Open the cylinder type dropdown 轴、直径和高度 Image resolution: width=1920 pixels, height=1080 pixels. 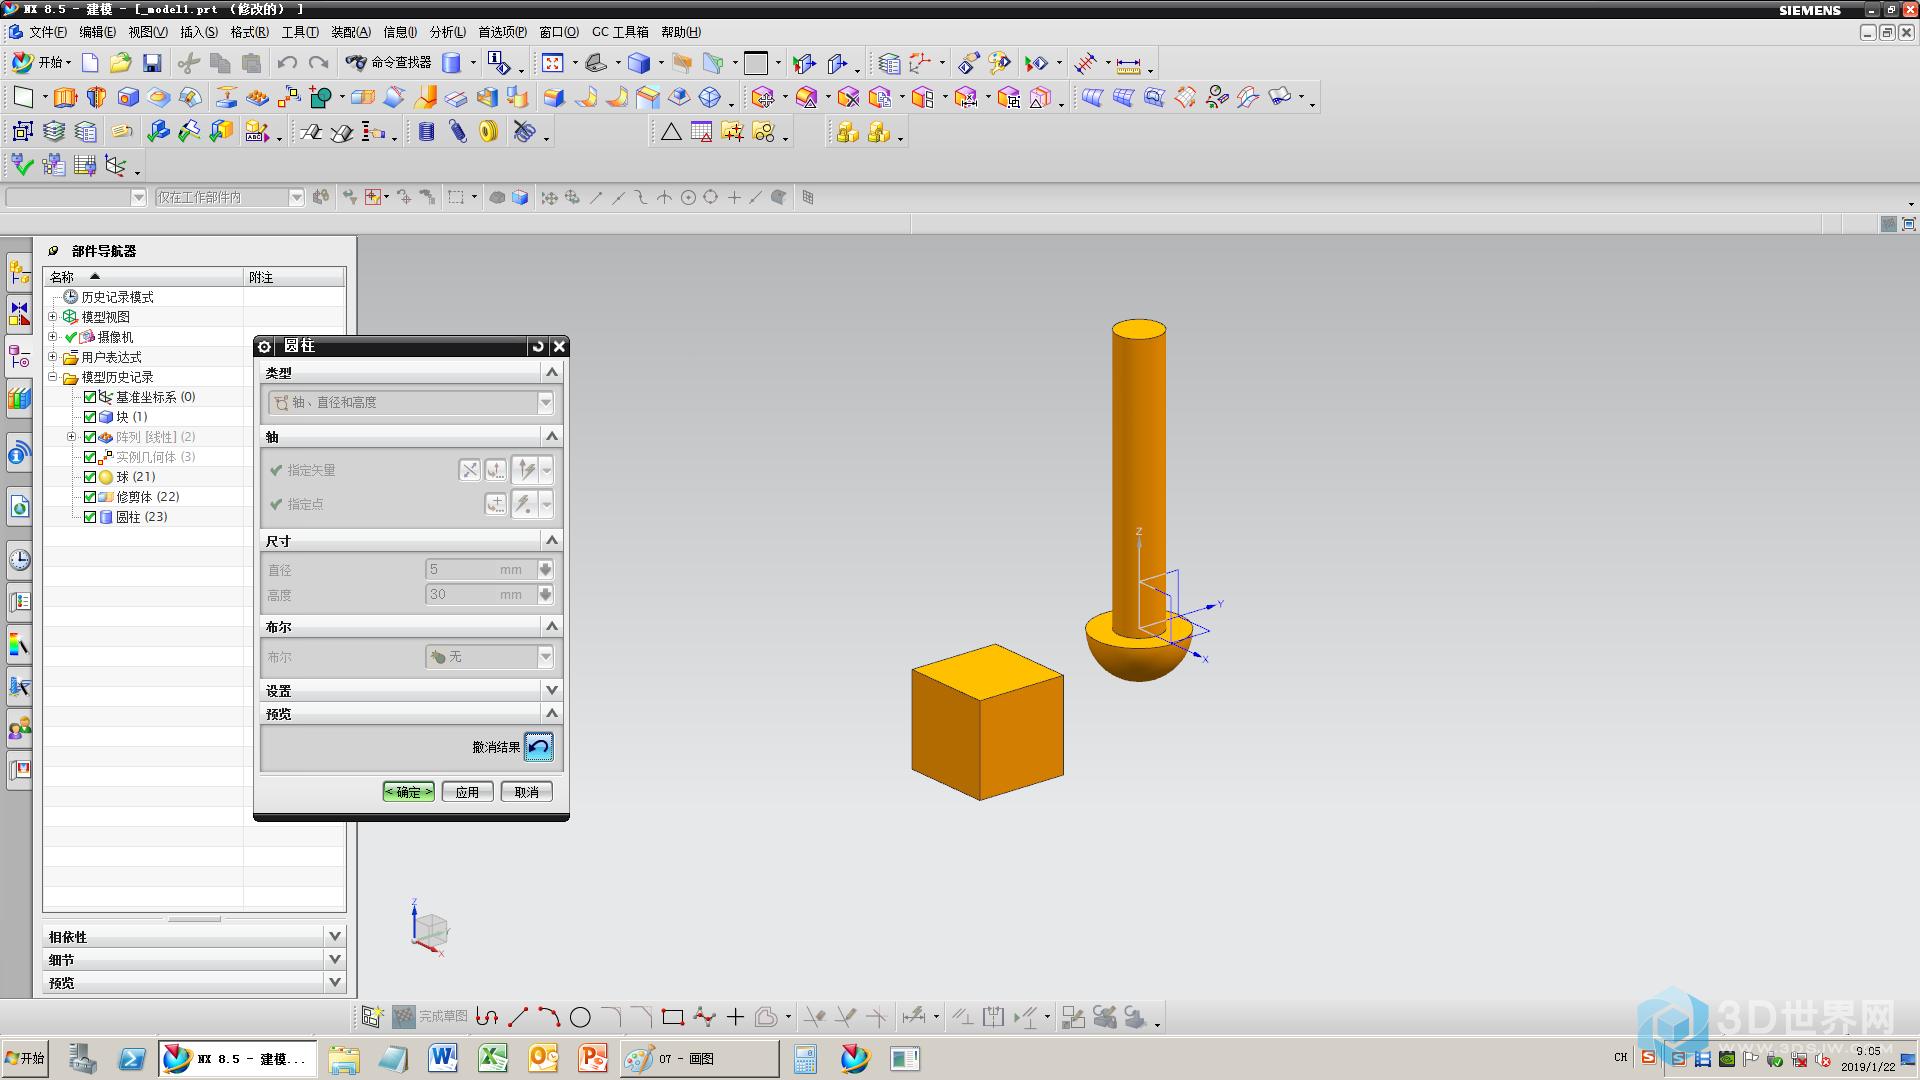[x=411, y=402]
